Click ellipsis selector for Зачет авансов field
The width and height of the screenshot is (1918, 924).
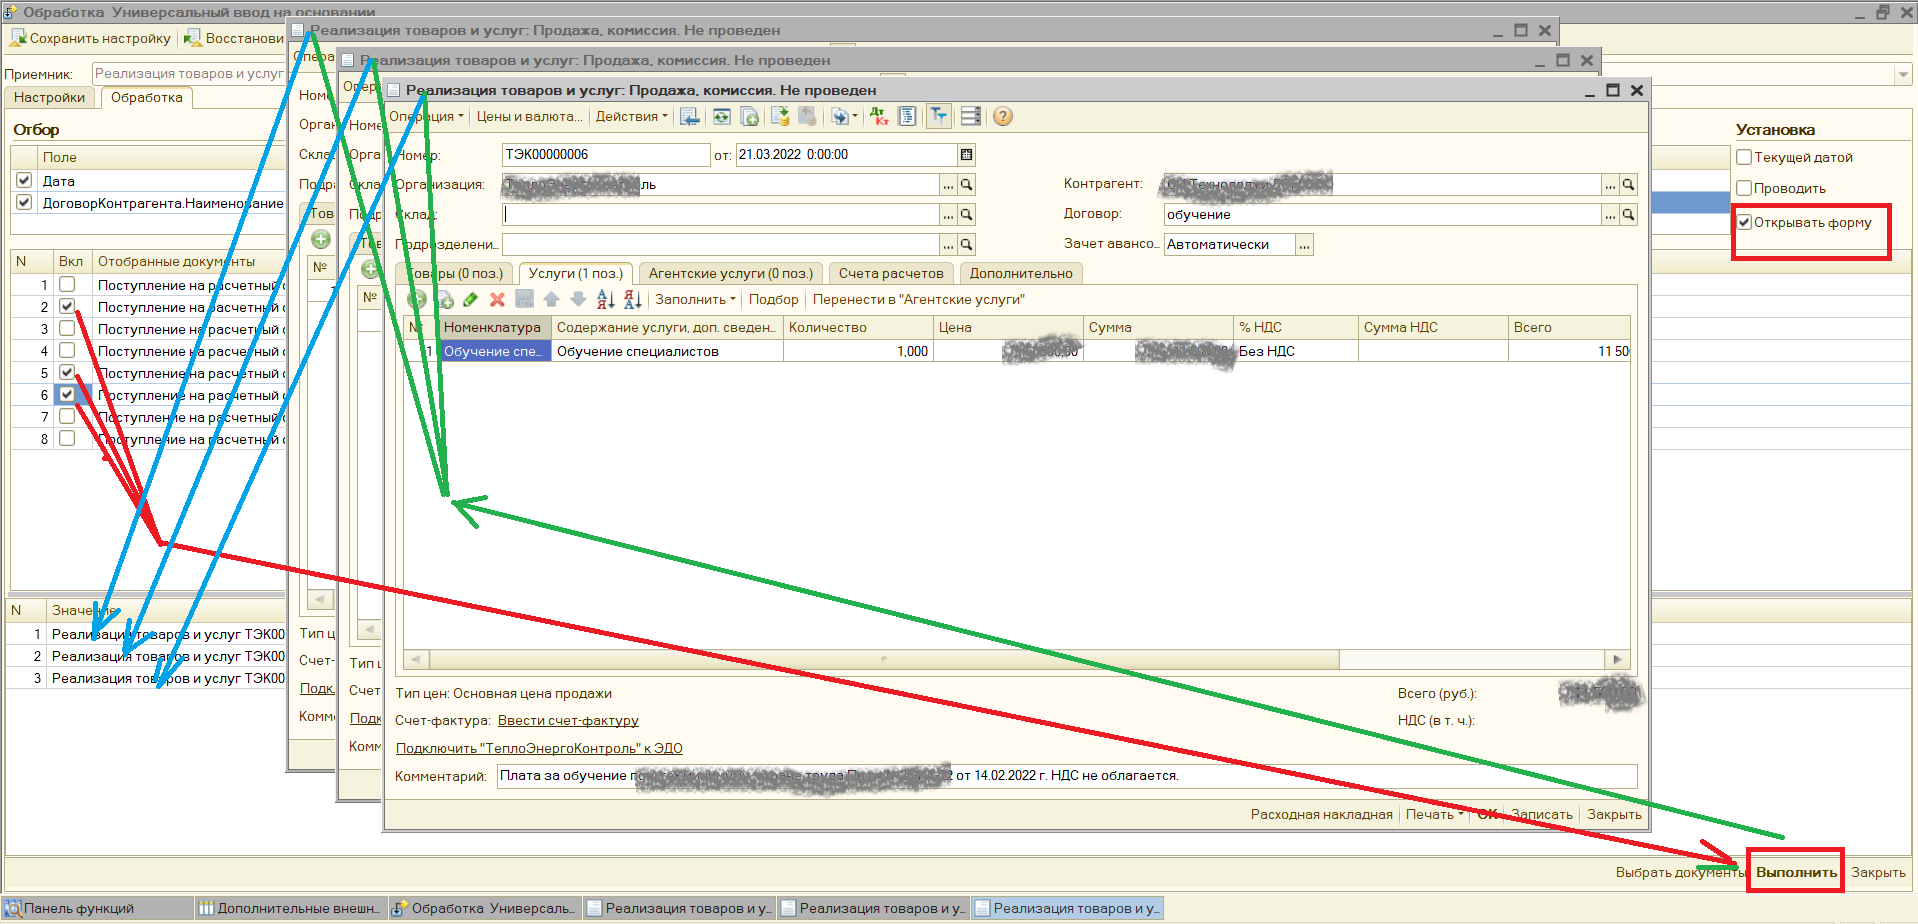(1304, 245)
